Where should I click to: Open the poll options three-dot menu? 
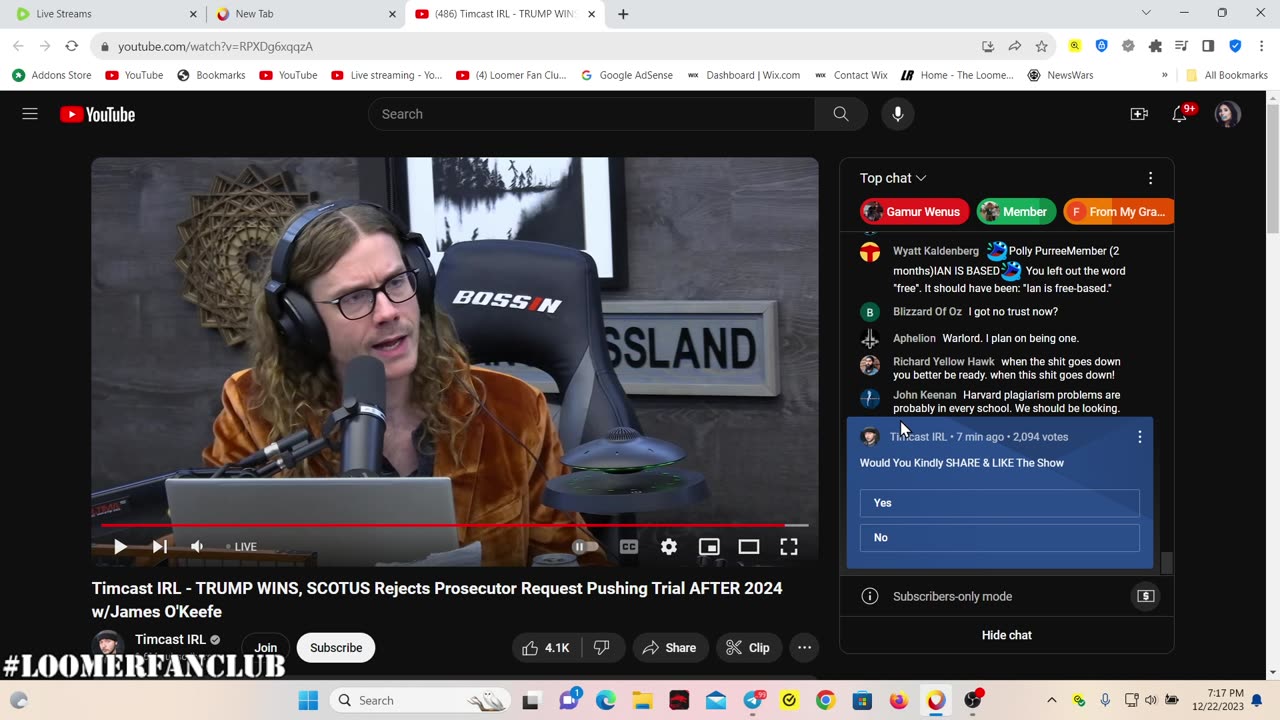pos(1139,437)
